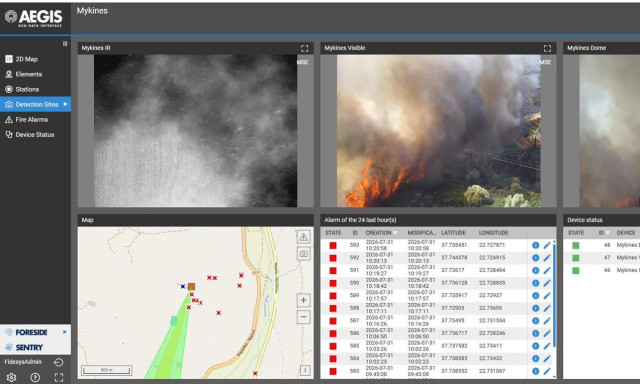Expand the Detection Sites submenu arrow
This screenshot has width=640, height=384.
[x=65, y=104]
